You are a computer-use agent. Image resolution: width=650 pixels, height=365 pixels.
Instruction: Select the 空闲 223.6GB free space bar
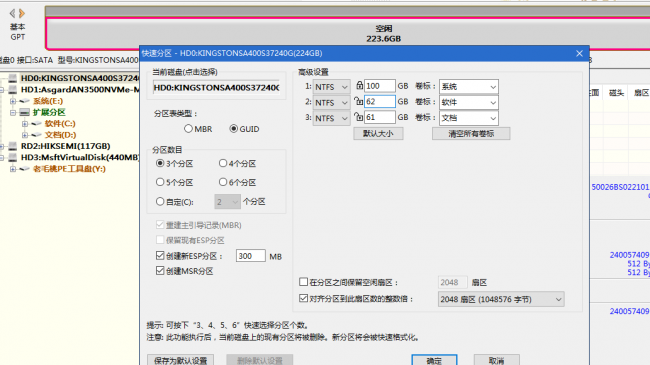click(x=347, y=34)
